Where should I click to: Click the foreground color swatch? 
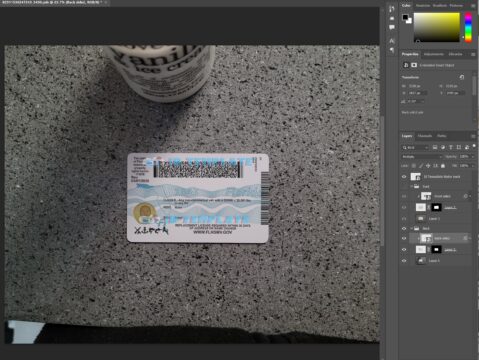(x=405, y=17)
